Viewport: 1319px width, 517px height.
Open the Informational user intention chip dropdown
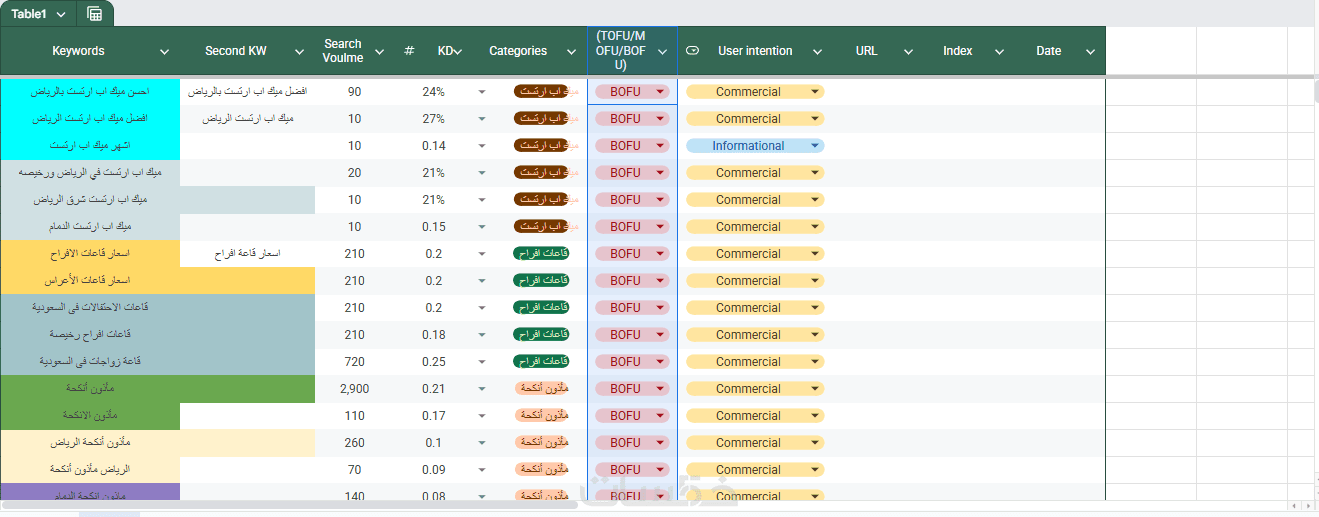coord(815,146)
